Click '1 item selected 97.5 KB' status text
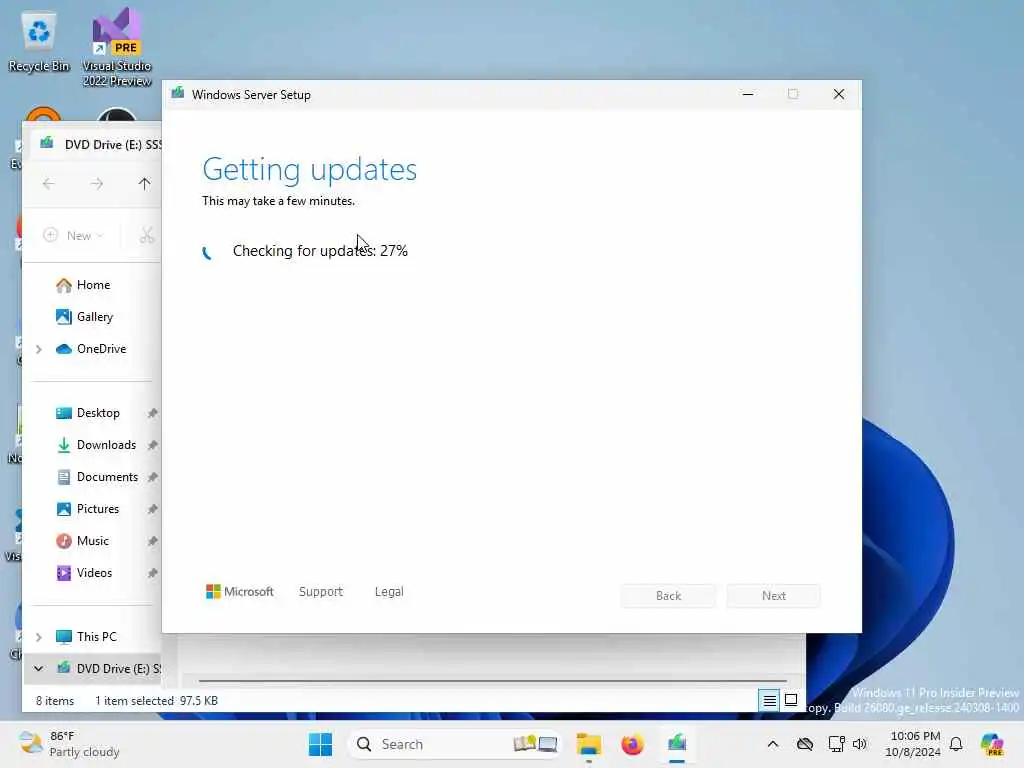The image size is (1024, 768). pyautogui.click(x=156, y=701)
